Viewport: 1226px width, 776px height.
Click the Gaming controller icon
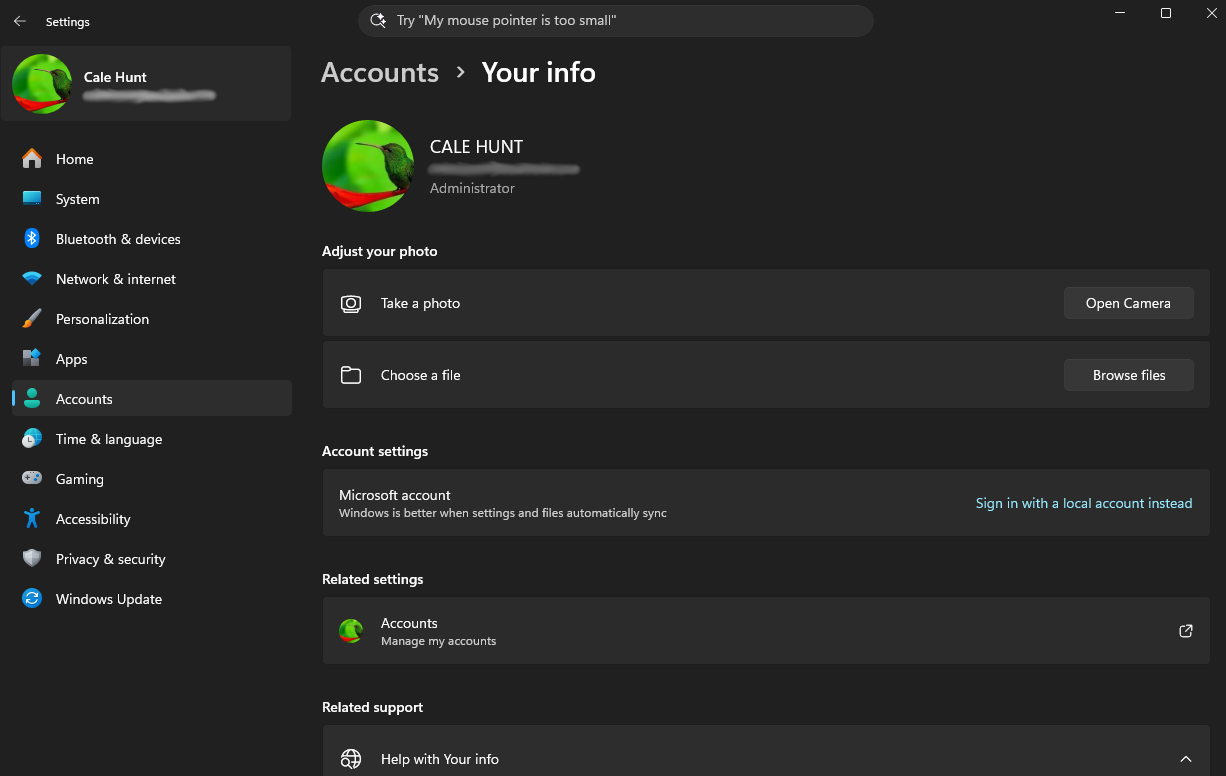click(32, 479)
